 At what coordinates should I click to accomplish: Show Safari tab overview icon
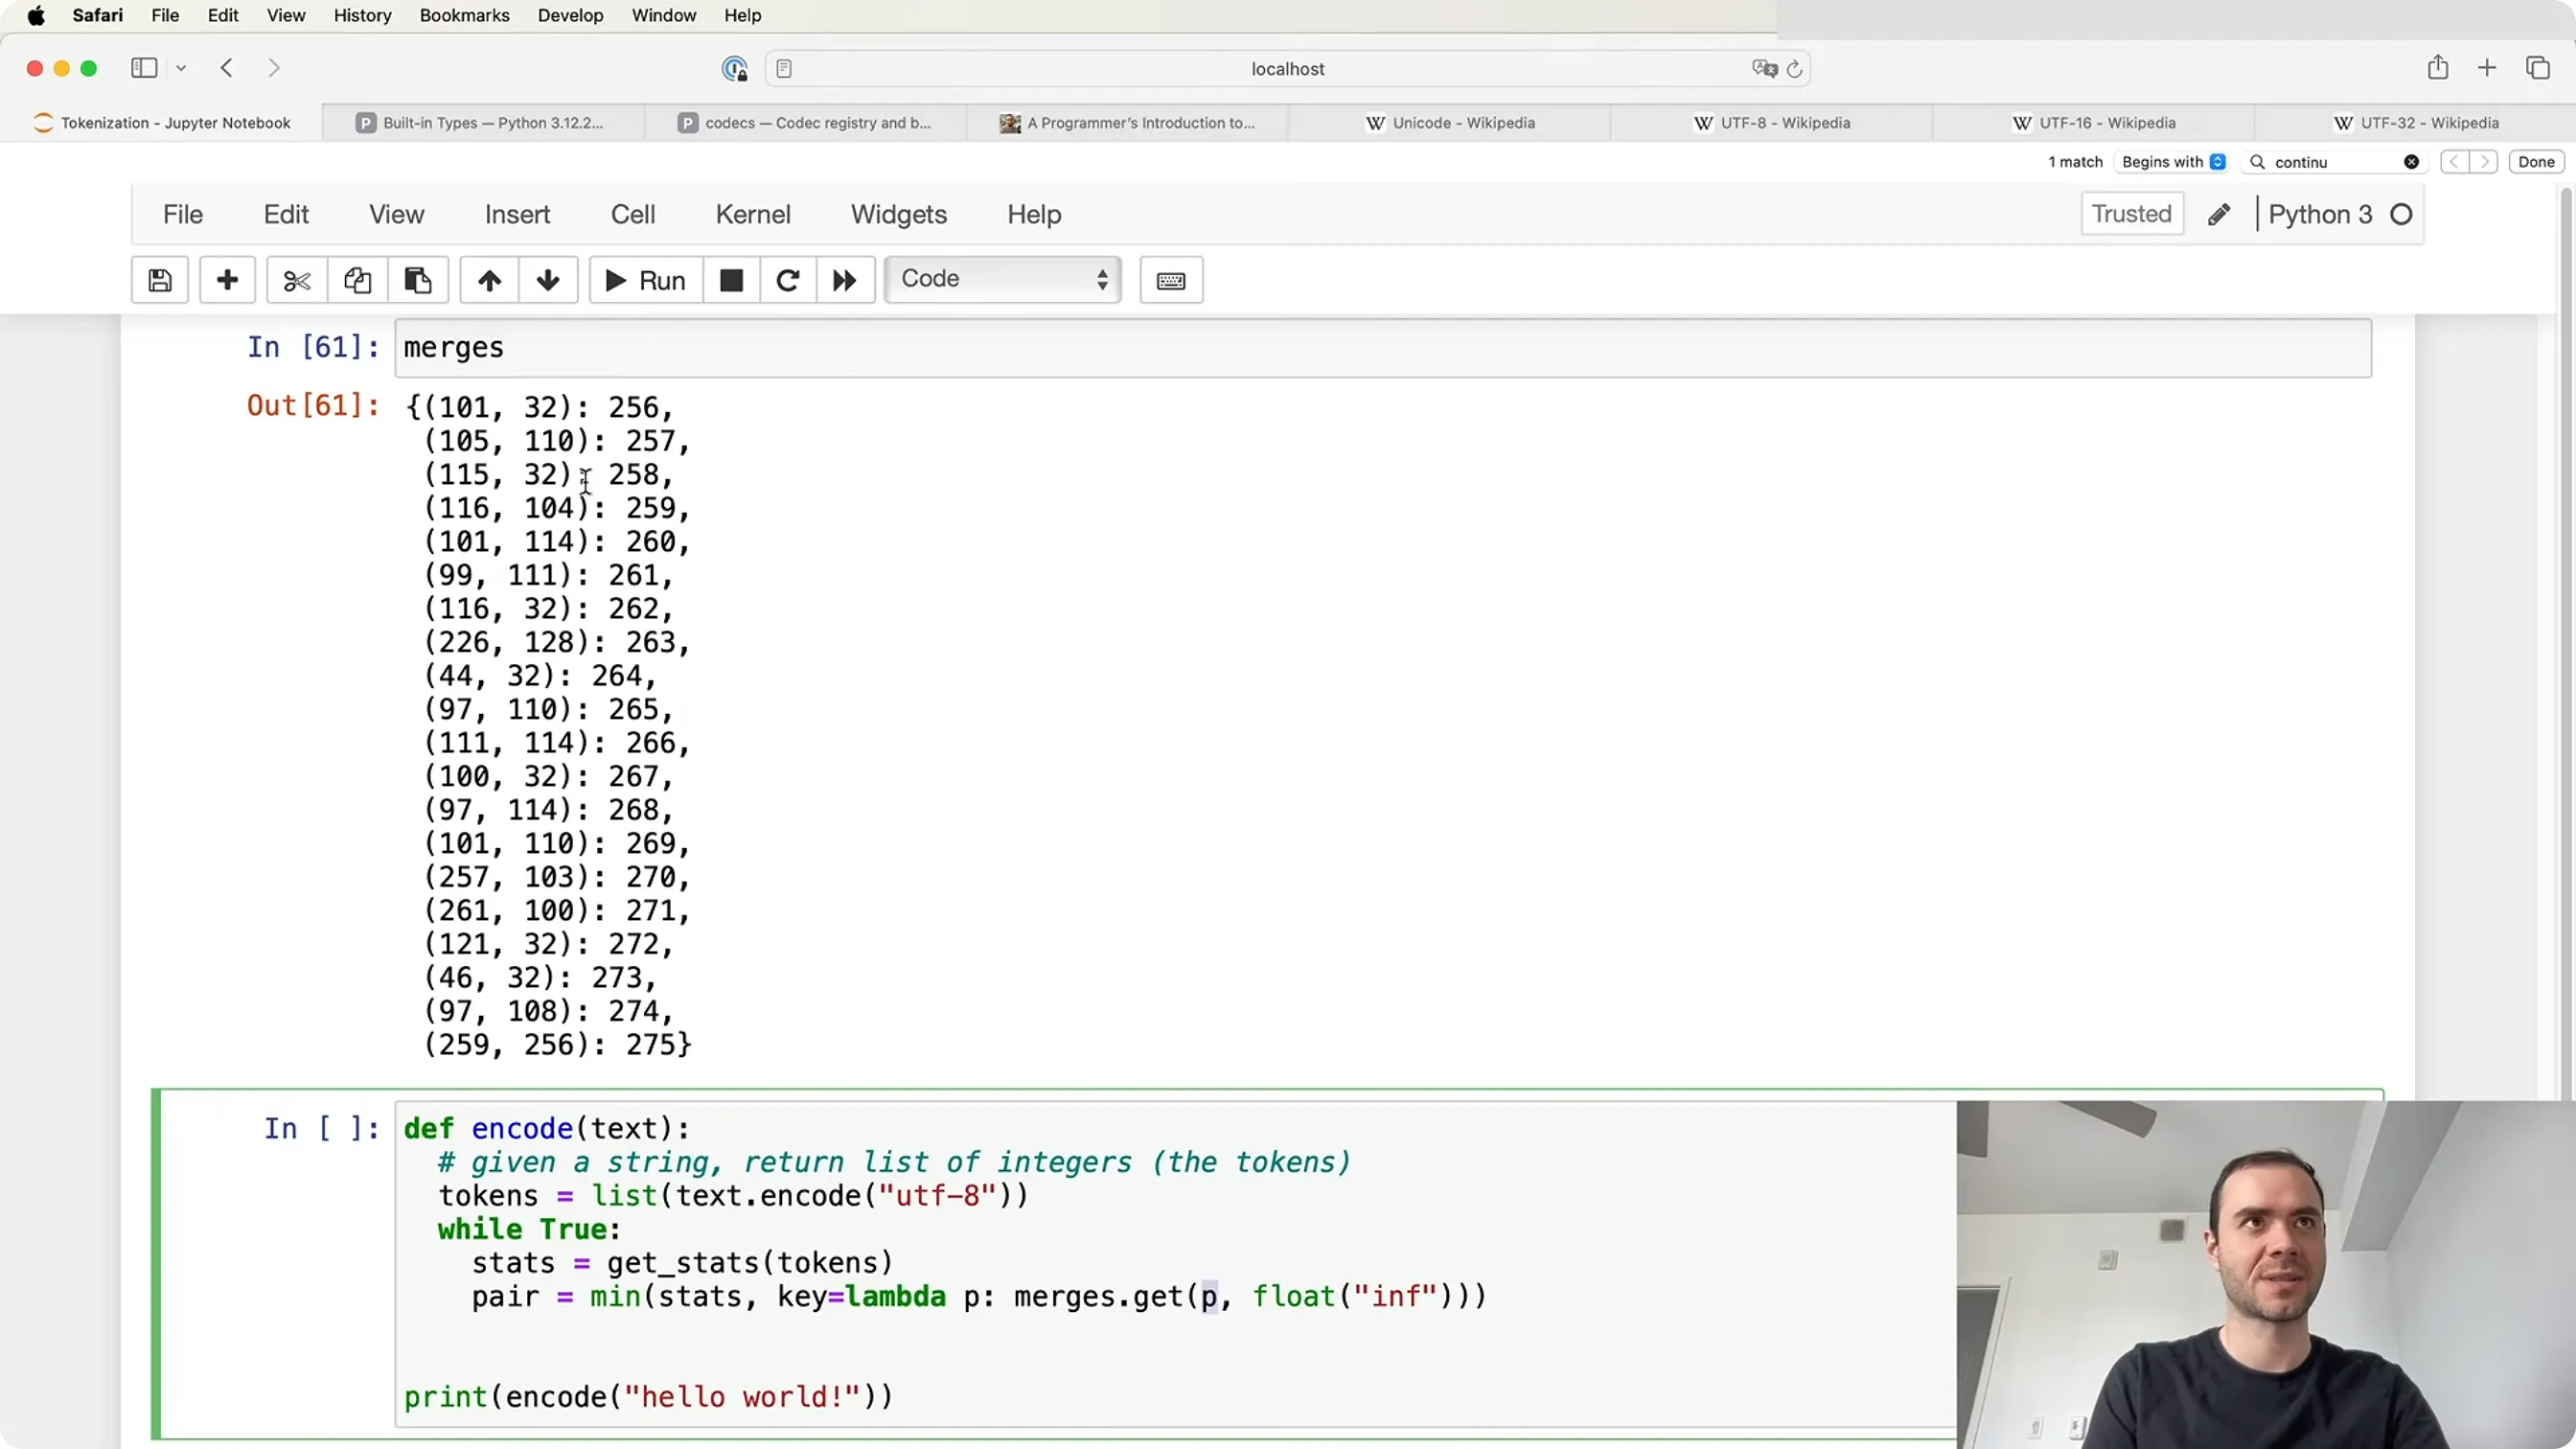click(2538, 67)
